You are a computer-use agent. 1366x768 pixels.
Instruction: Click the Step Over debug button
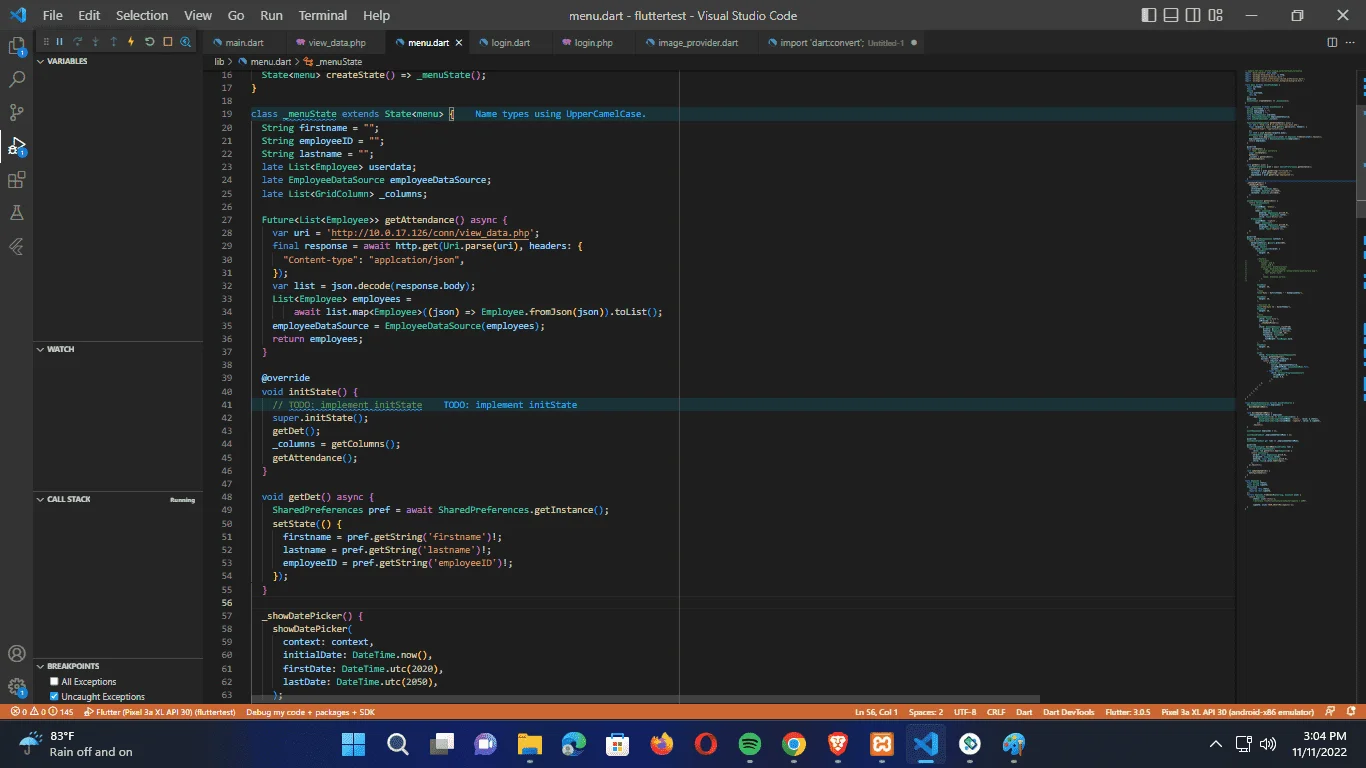pos(77,42)
